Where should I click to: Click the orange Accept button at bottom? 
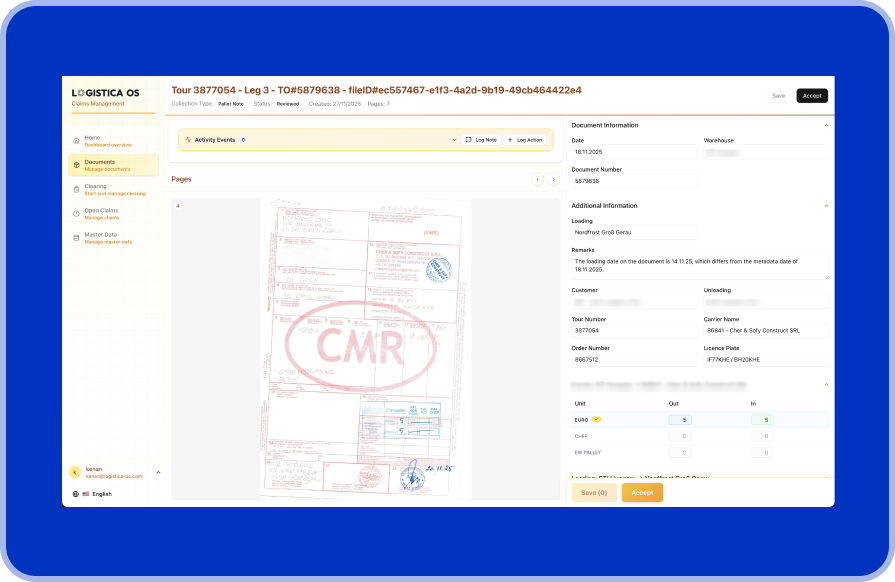point(642,492)
